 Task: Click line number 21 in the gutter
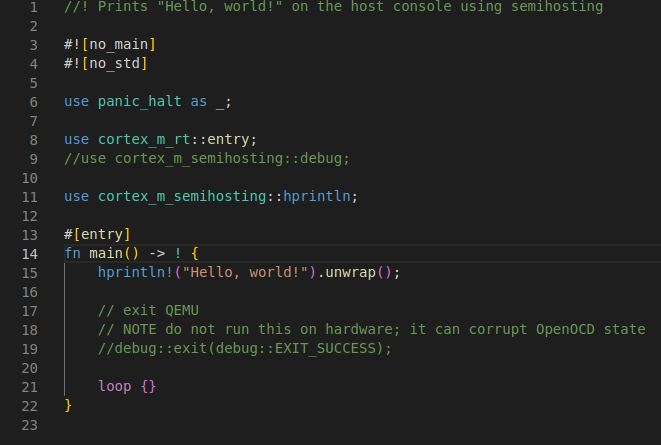(30, 387)
